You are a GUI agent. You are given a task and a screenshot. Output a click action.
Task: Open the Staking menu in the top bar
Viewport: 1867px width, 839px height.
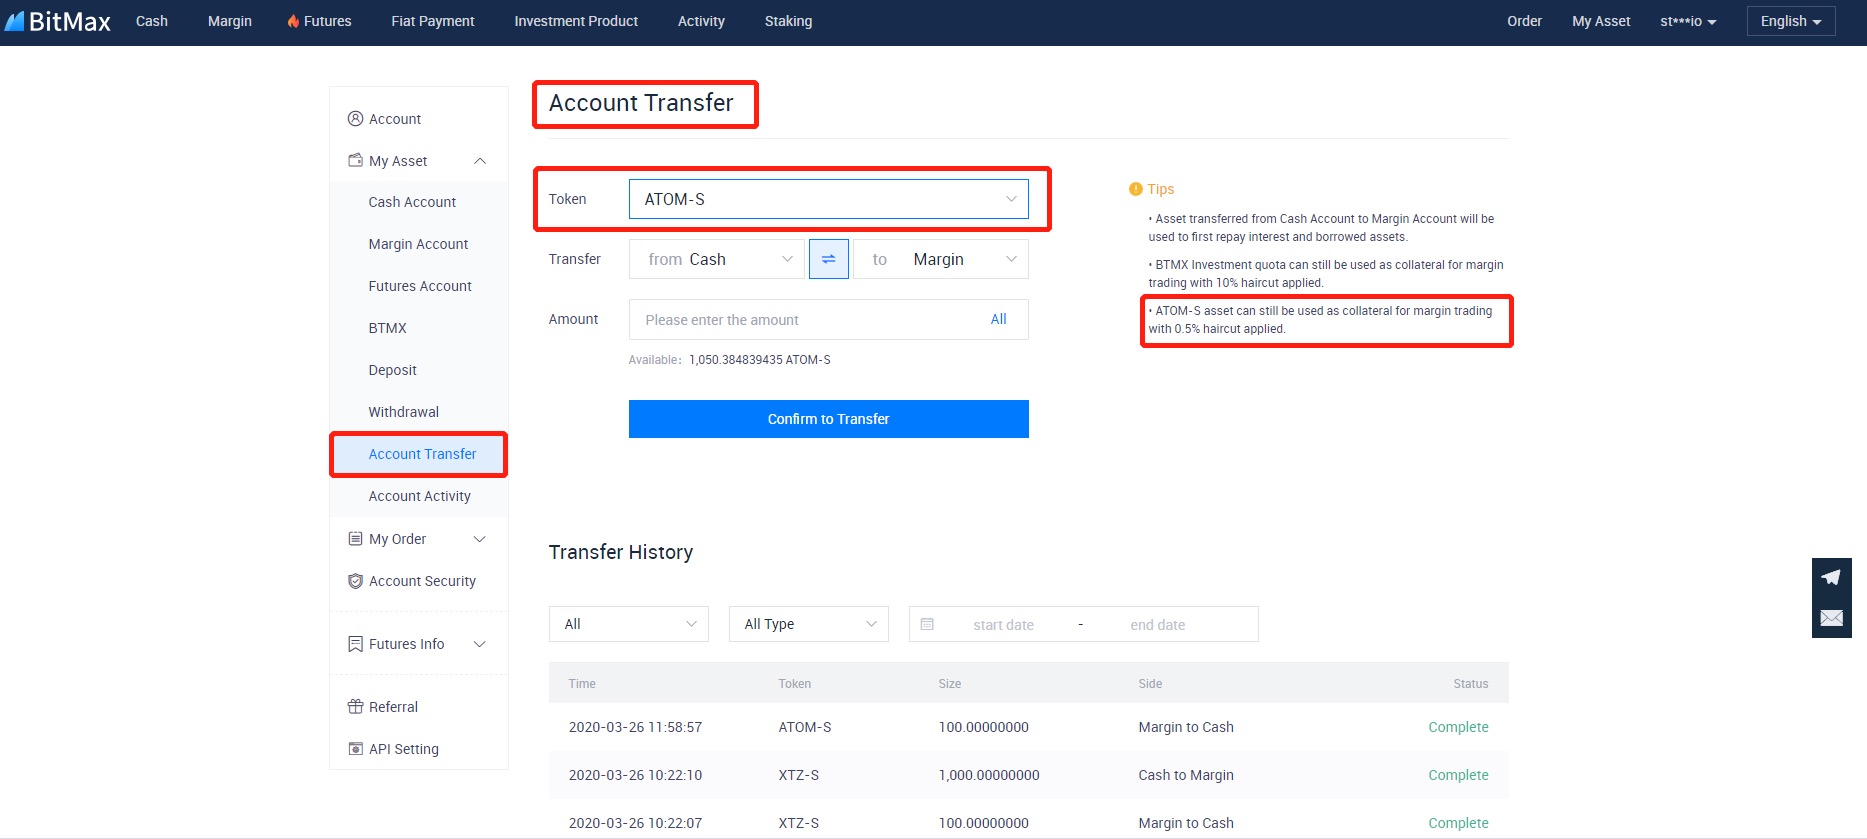pyautogui.click(x=788, y=21)
